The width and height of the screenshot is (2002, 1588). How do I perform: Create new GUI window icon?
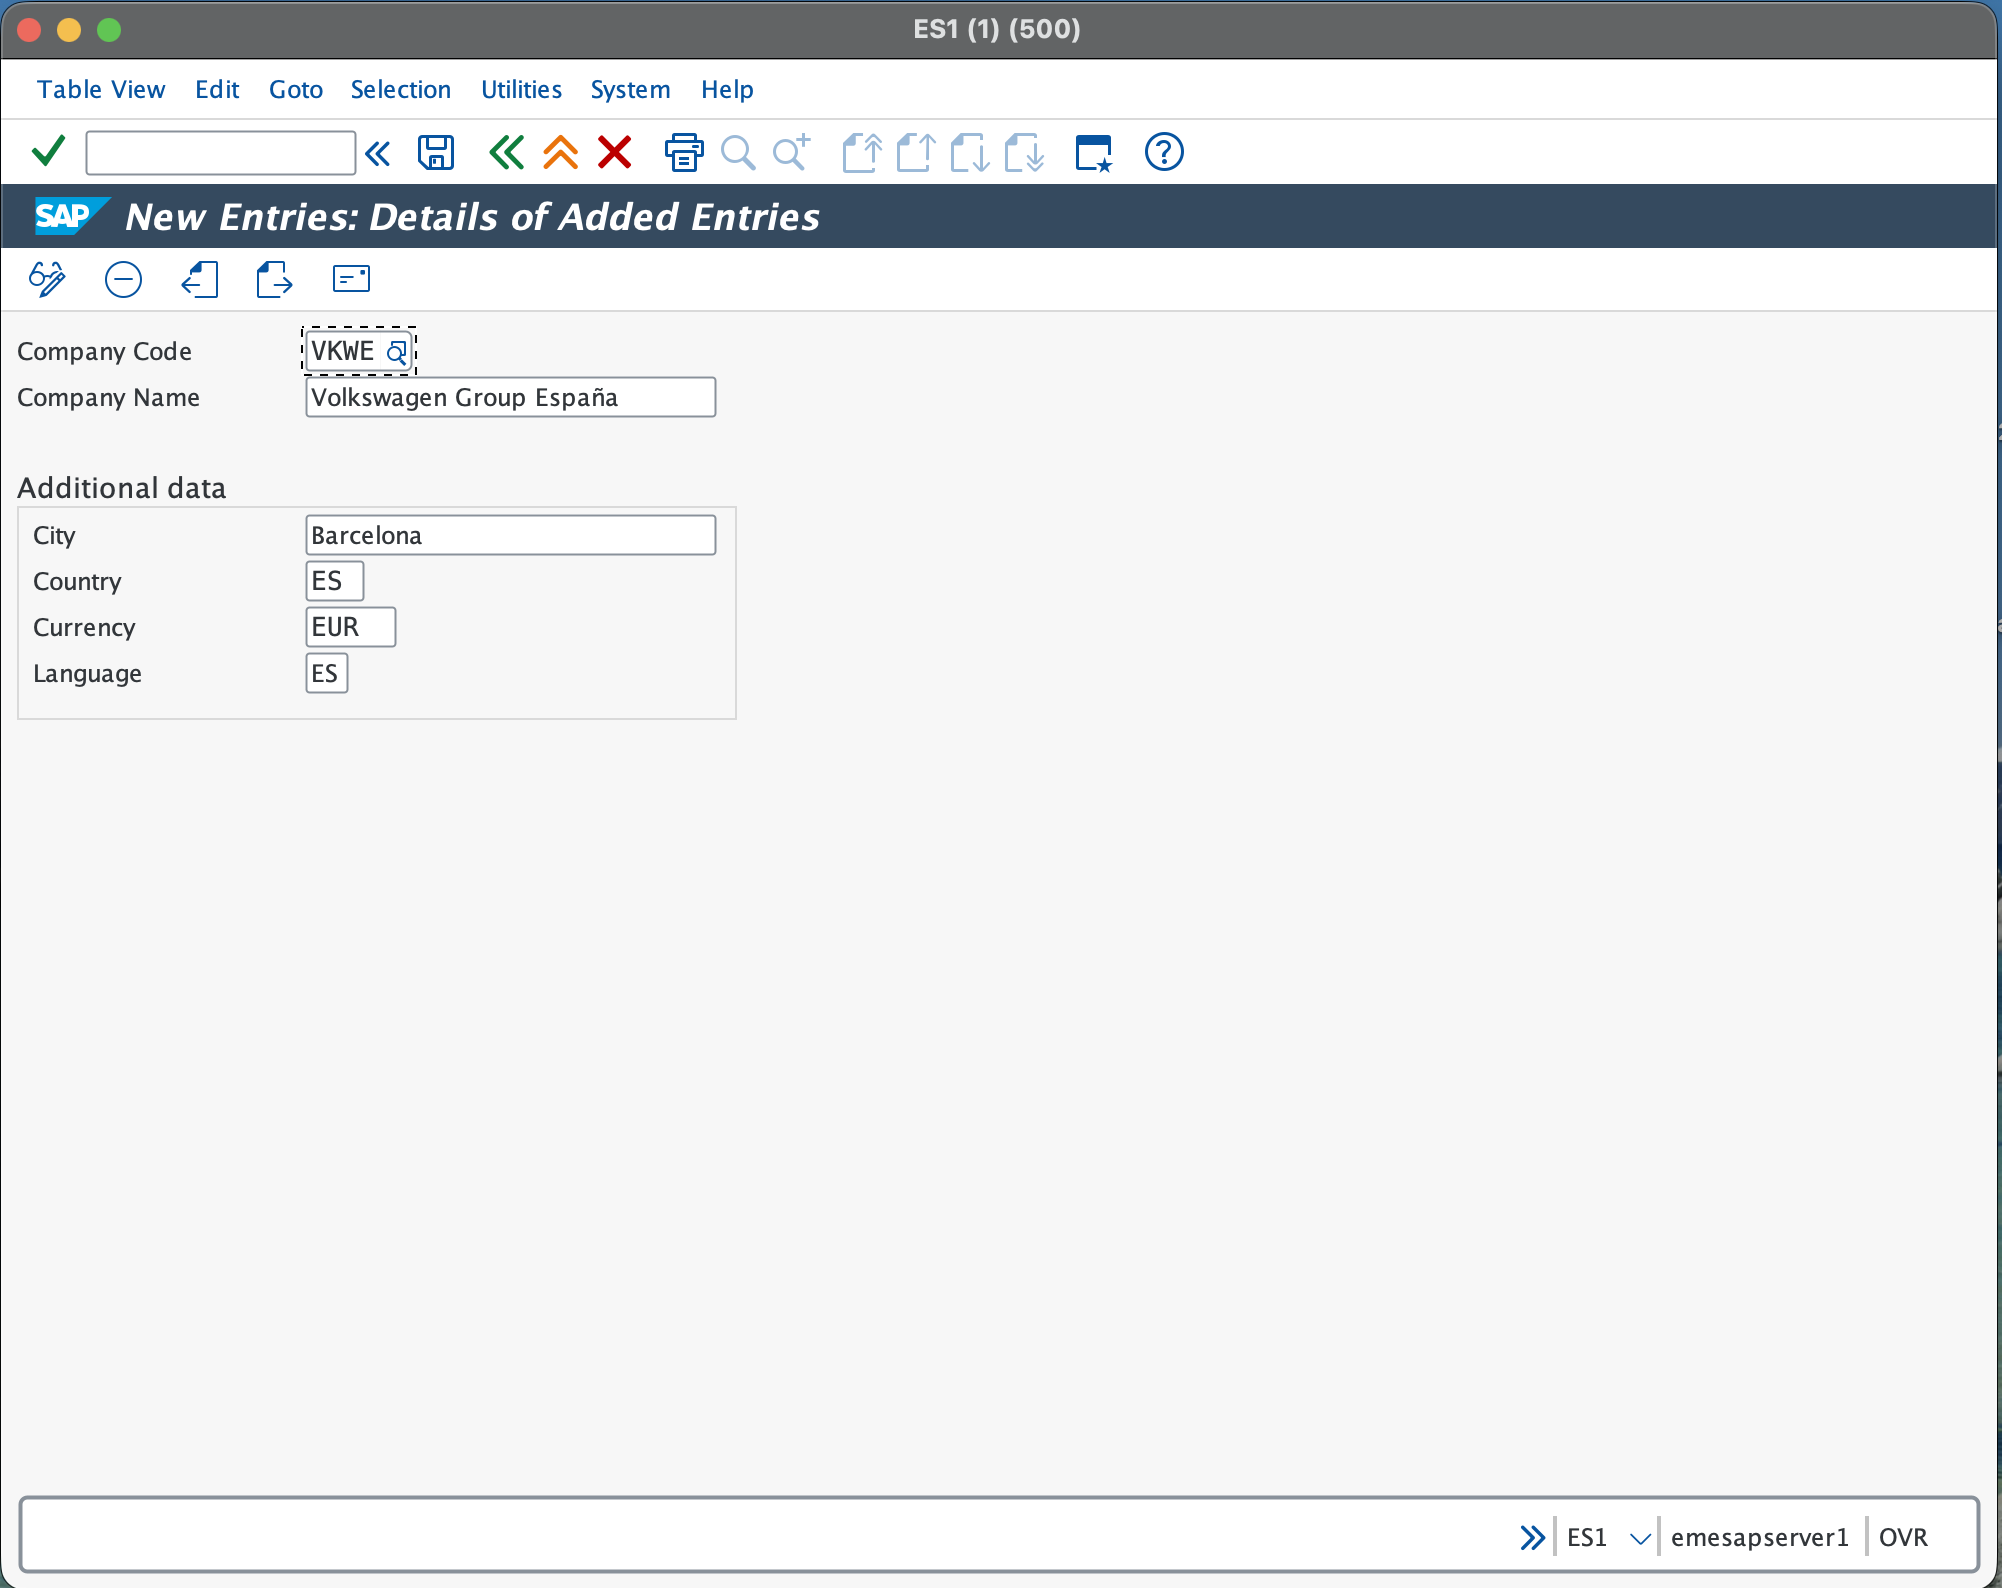coord(1093,153)
